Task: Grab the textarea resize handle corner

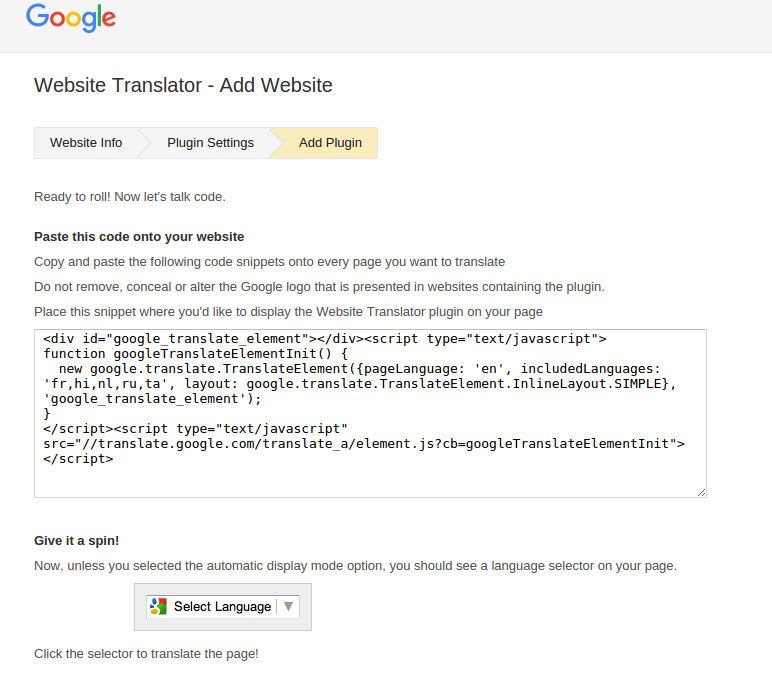Action: 702,492
